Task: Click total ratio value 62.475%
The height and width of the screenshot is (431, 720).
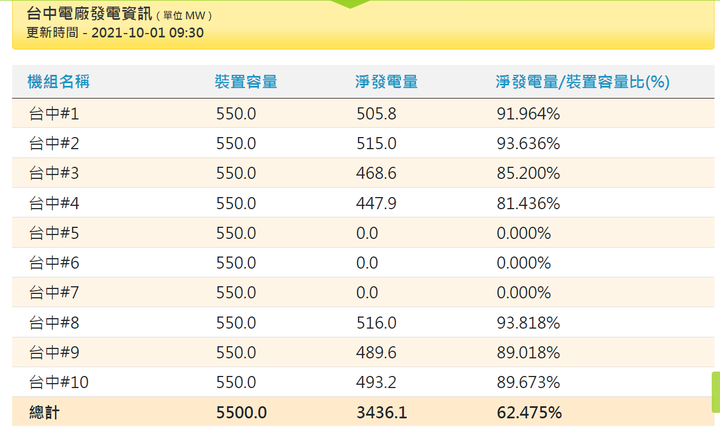Action: click(529, 413)
